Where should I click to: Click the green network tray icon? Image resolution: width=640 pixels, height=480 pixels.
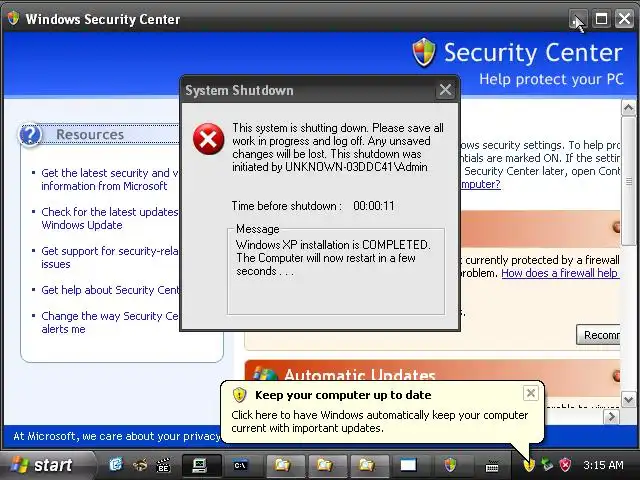(547, 464)
